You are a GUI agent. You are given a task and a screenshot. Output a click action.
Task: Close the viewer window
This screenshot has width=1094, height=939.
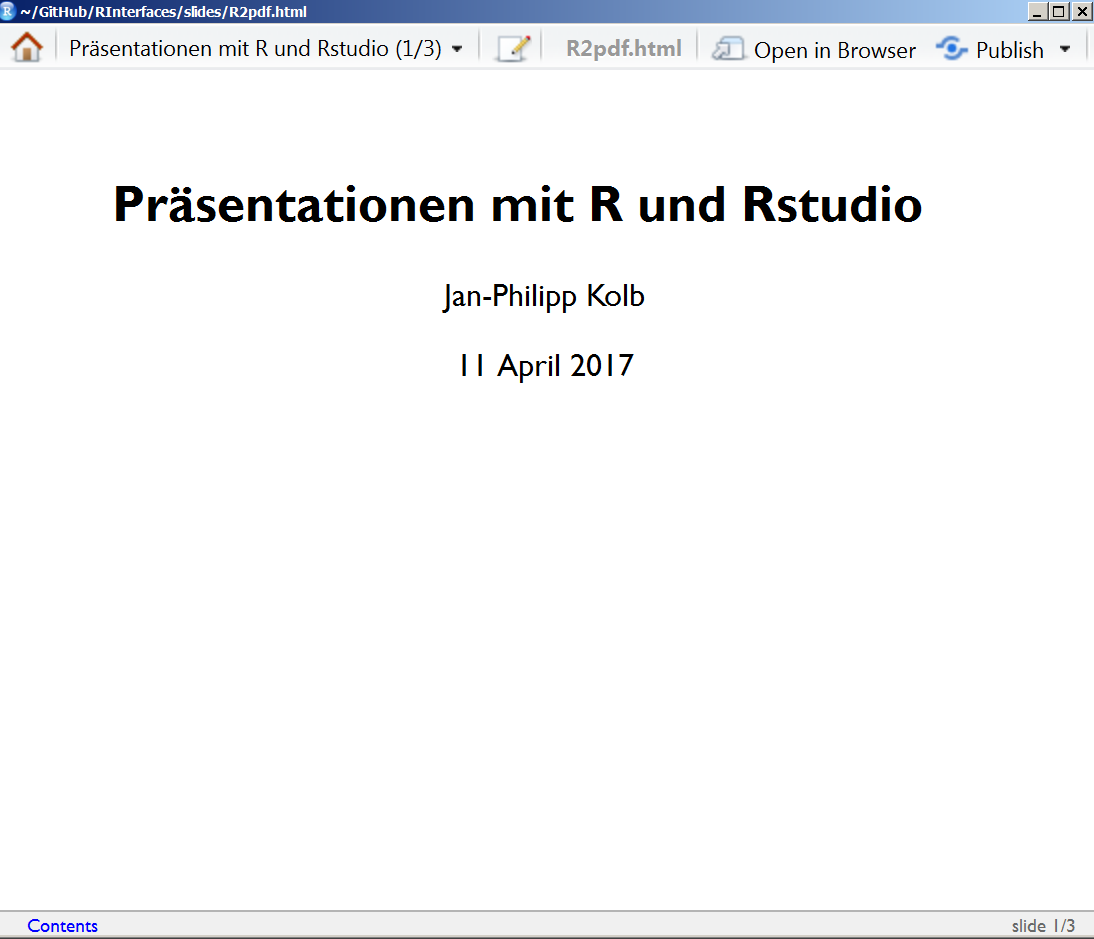1080,11
